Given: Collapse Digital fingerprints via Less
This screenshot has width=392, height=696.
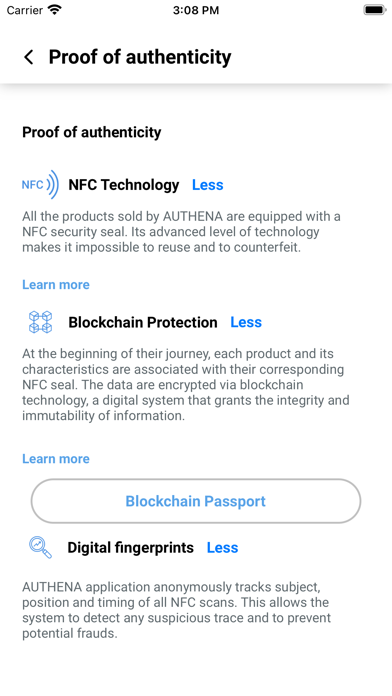Looking at the screenshot, I should tap(222, 548).
